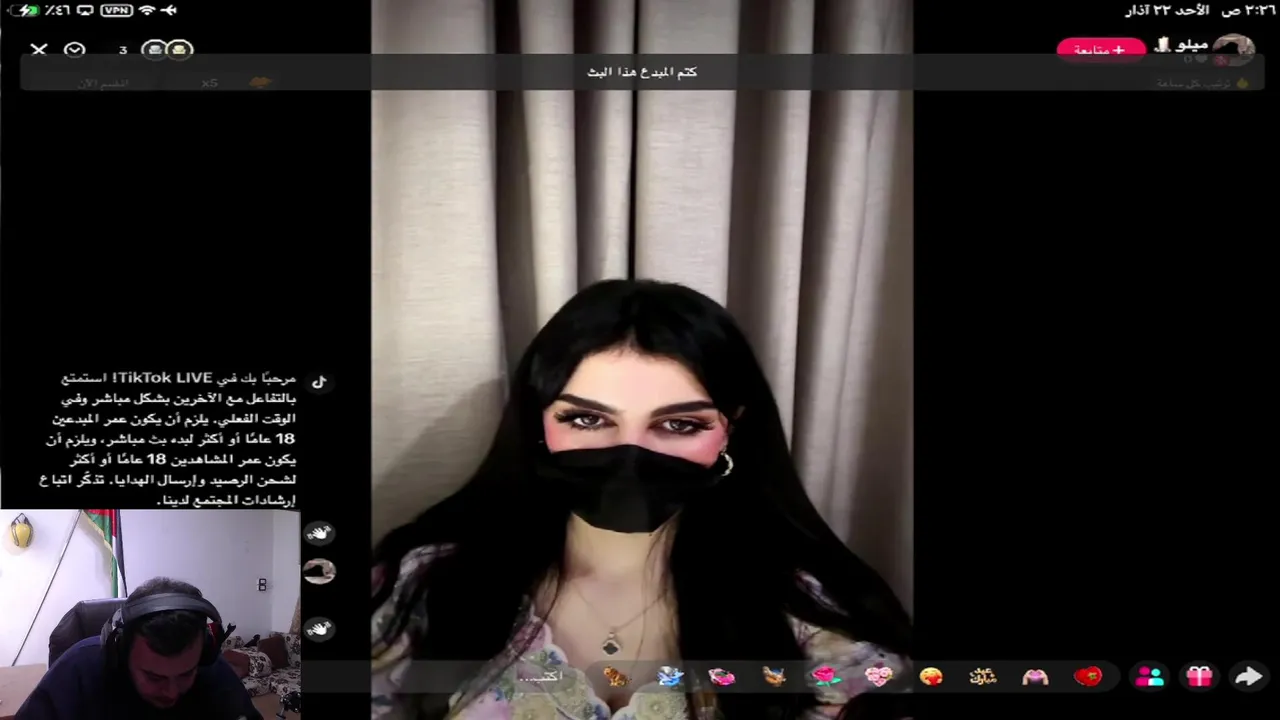Send the pink sports car gift

tap(721, 677)
